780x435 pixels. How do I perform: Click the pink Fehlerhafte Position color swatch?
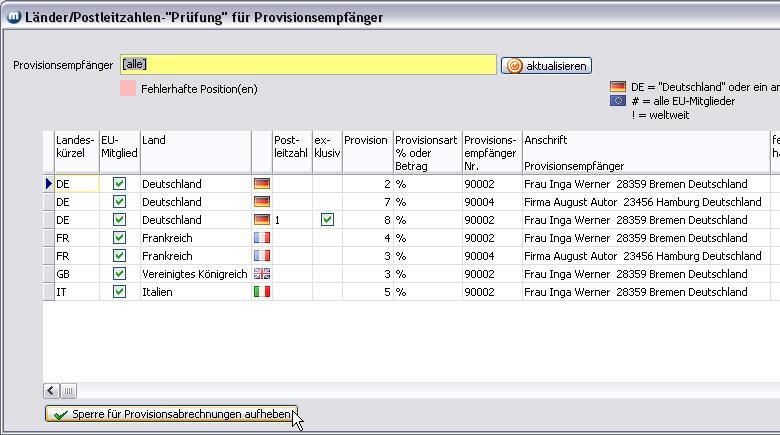[x=128, y=89]
